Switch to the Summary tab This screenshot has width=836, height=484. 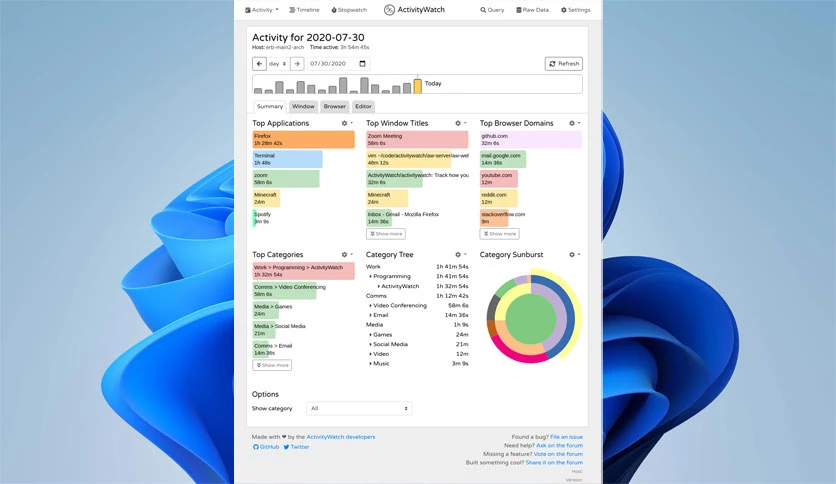[x=270, y=106]
